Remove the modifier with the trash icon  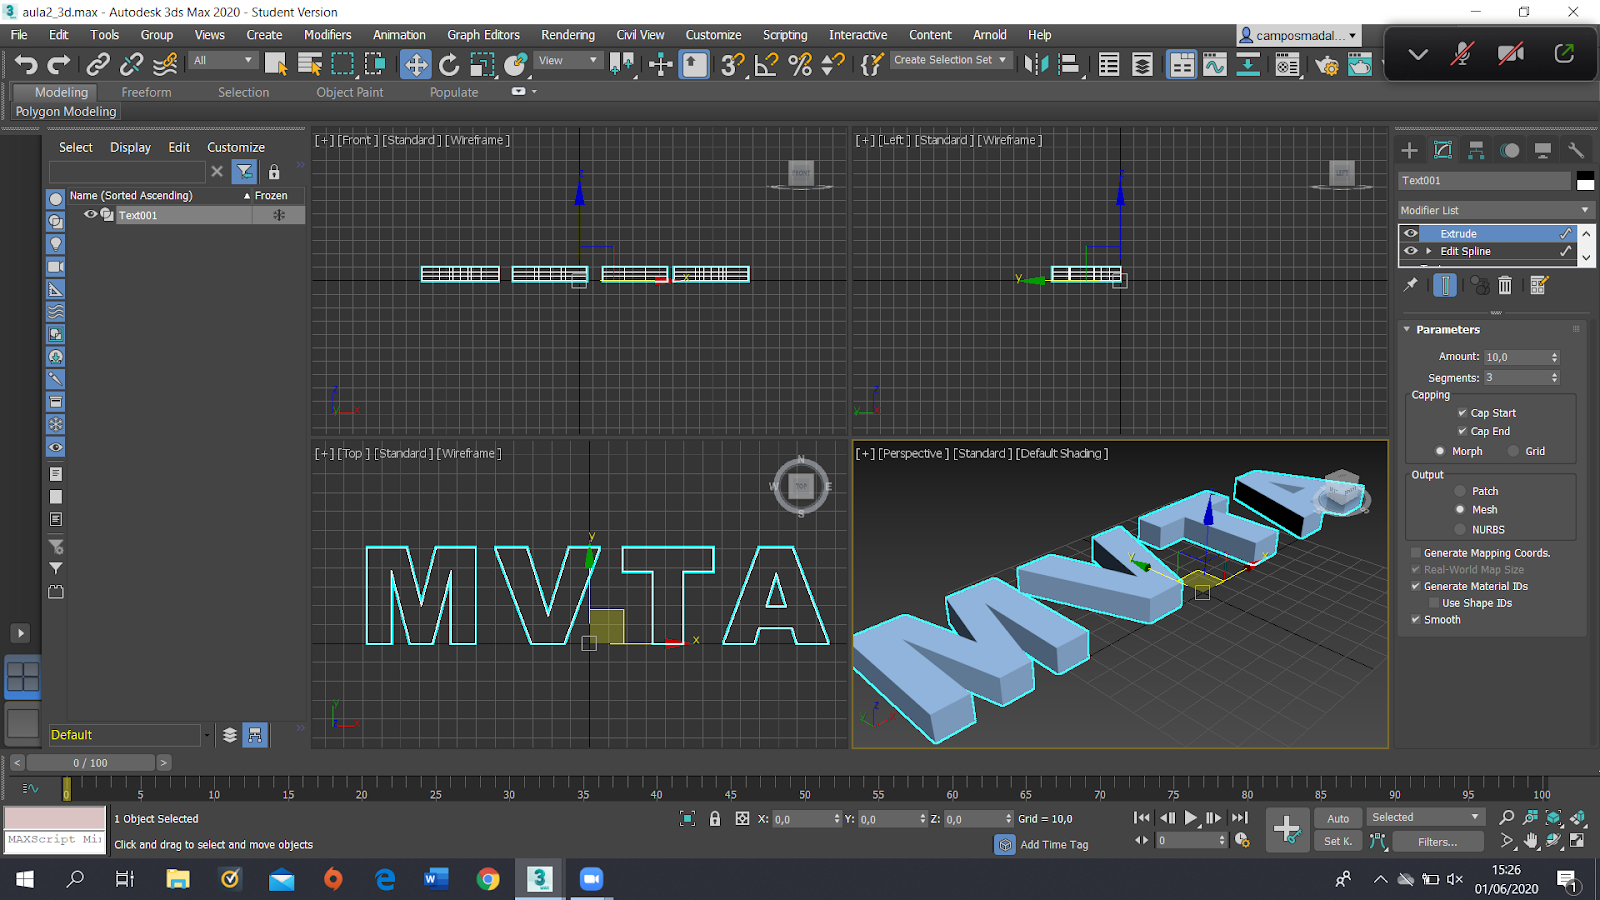tap(1505, 285)
